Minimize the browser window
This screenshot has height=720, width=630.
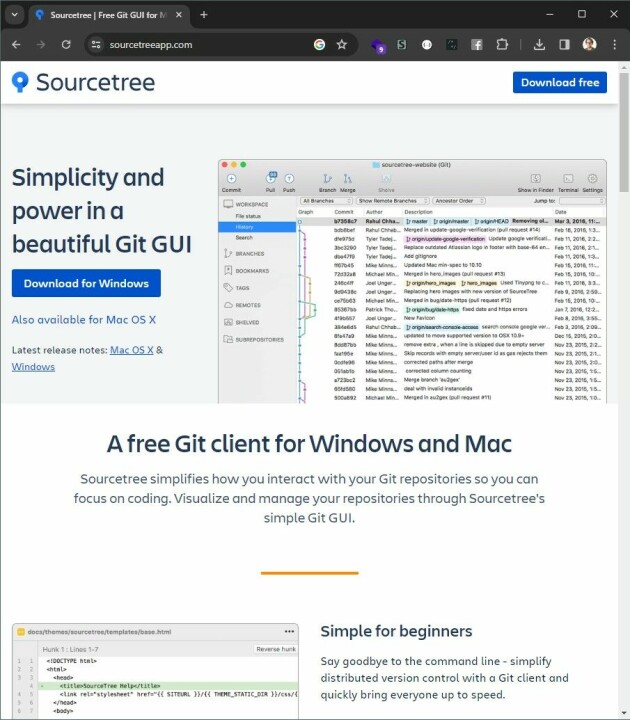550,14
